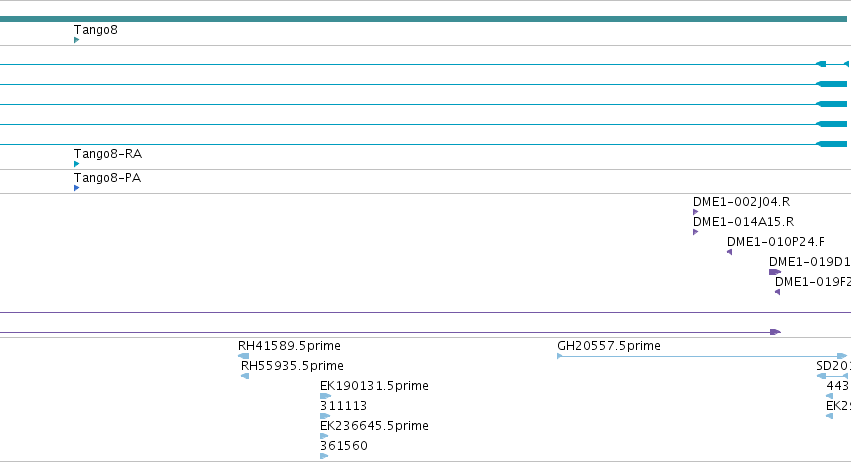Select the SD20 feature left arrow glyph

point(821,376)
